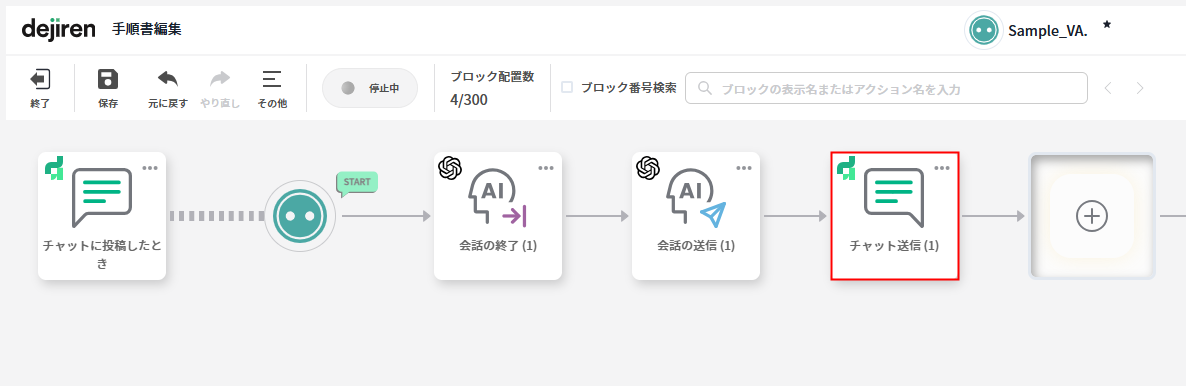This screenshot has width=1186, height=386.
Task: Open options menu on チャットに投稿したとき block
Action: (x=149, y=168)
